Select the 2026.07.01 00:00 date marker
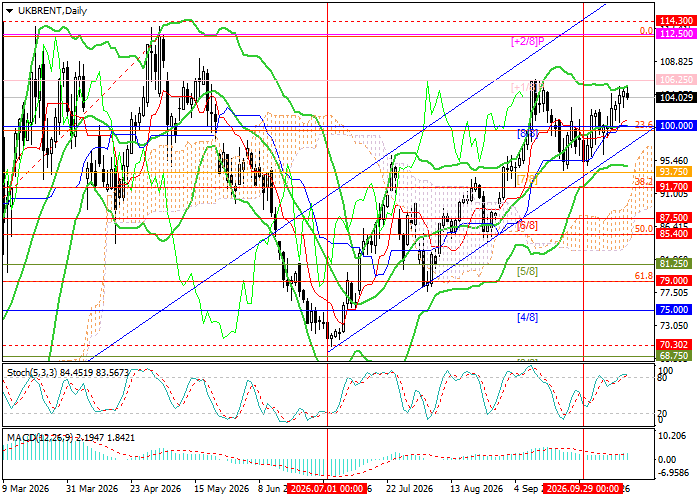Screen dimensions: 700x500 click(327, 489)
